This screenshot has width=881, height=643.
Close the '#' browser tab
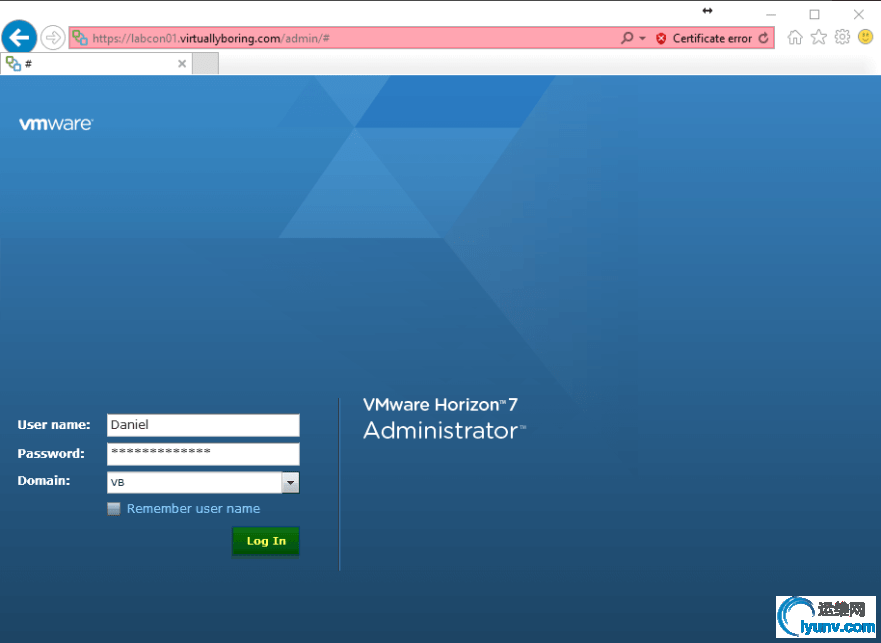tap(181, 64)
